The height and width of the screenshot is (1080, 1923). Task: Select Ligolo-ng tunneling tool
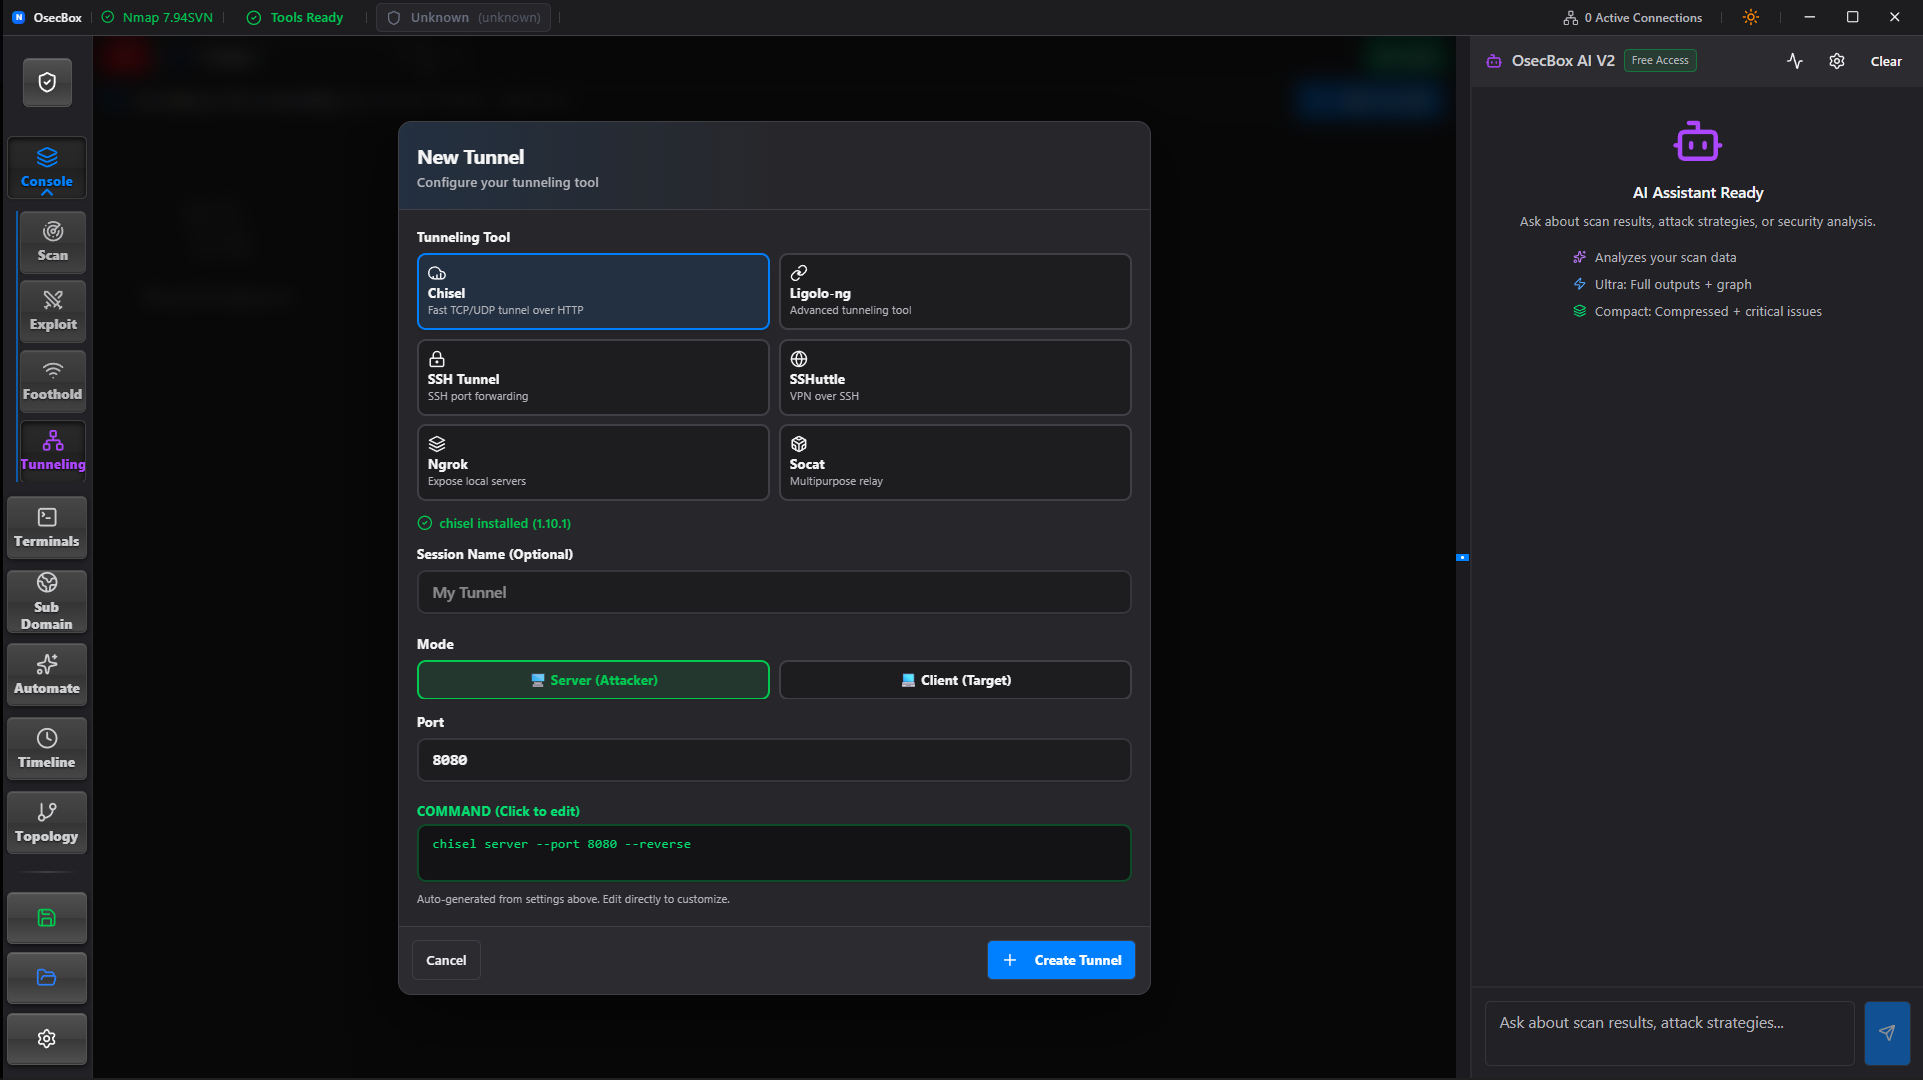coord(955,291)
